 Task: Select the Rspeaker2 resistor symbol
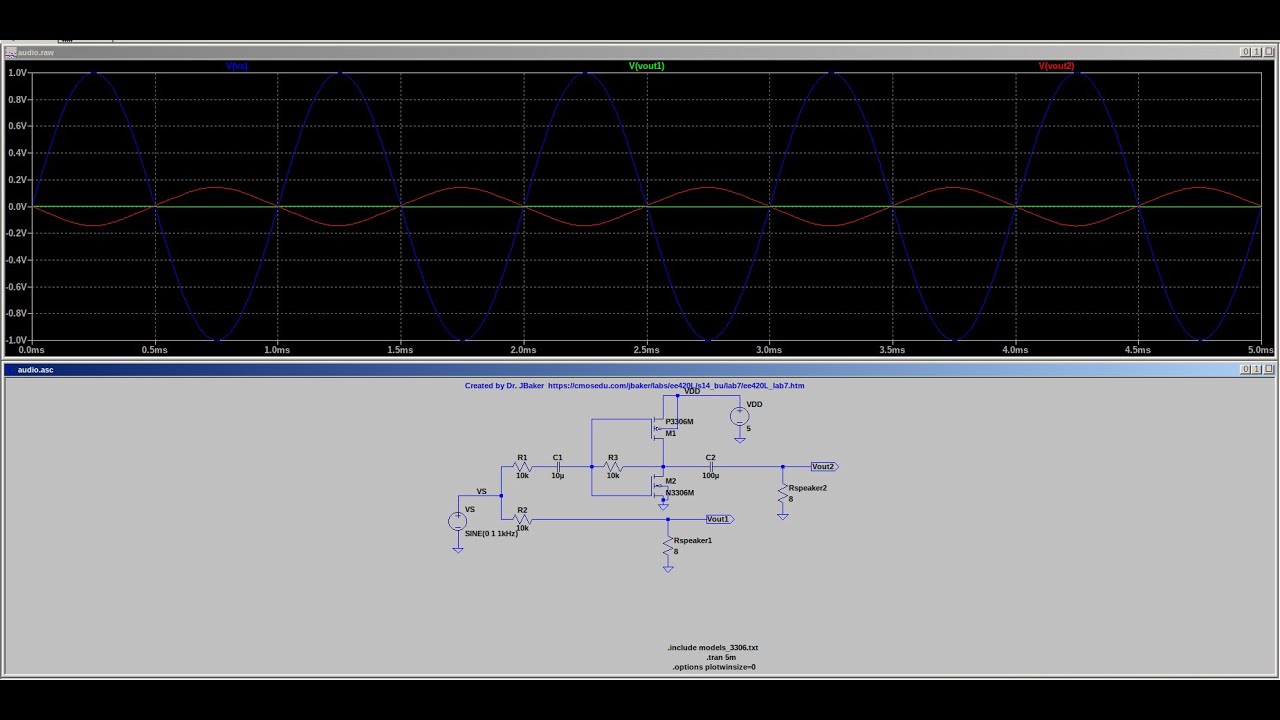coord(783,494)
